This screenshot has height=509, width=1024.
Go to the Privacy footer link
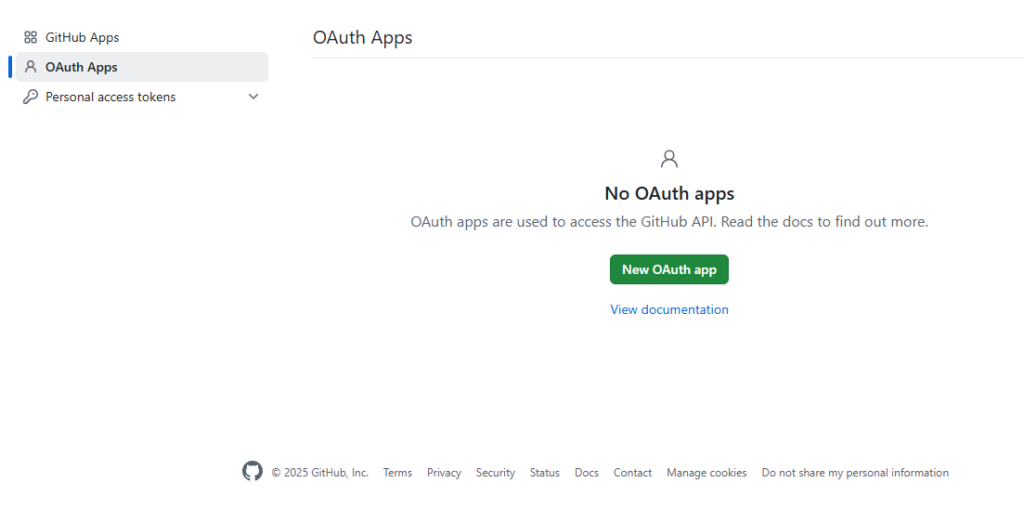[444, 472]
